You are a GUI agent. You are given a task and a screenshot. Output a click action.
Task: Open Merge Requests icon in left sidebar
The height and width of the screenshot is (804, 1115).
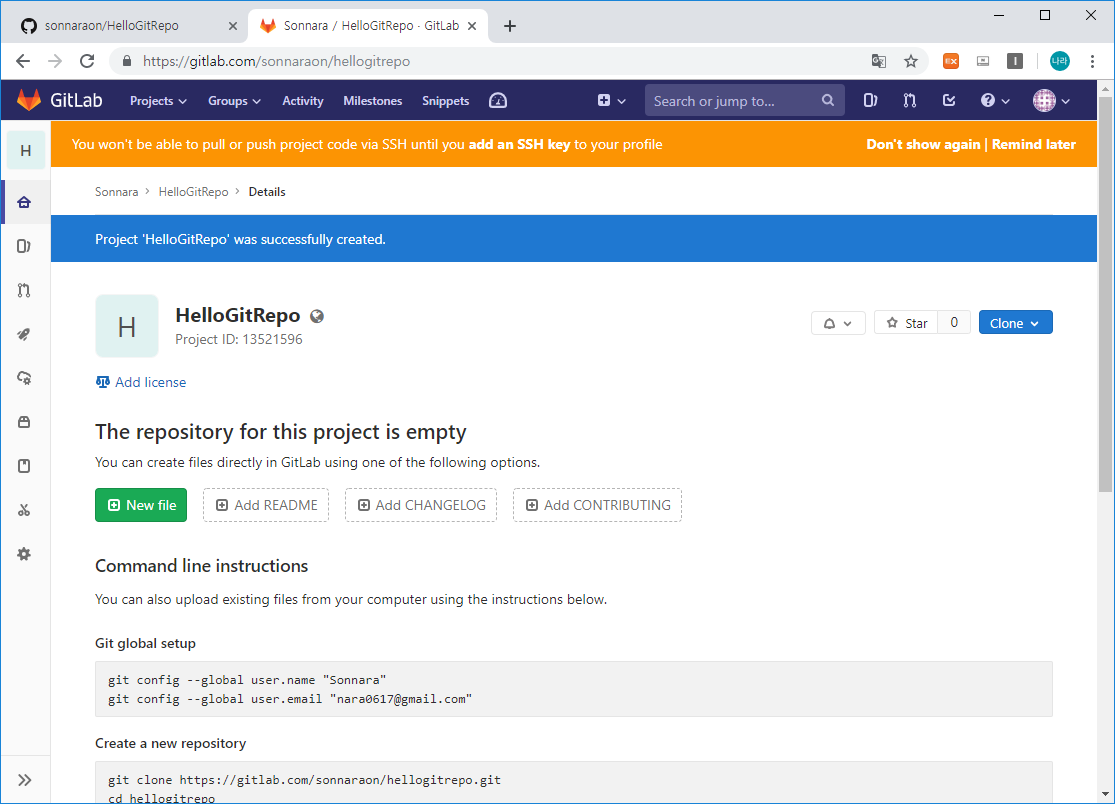tap(24, 290)
